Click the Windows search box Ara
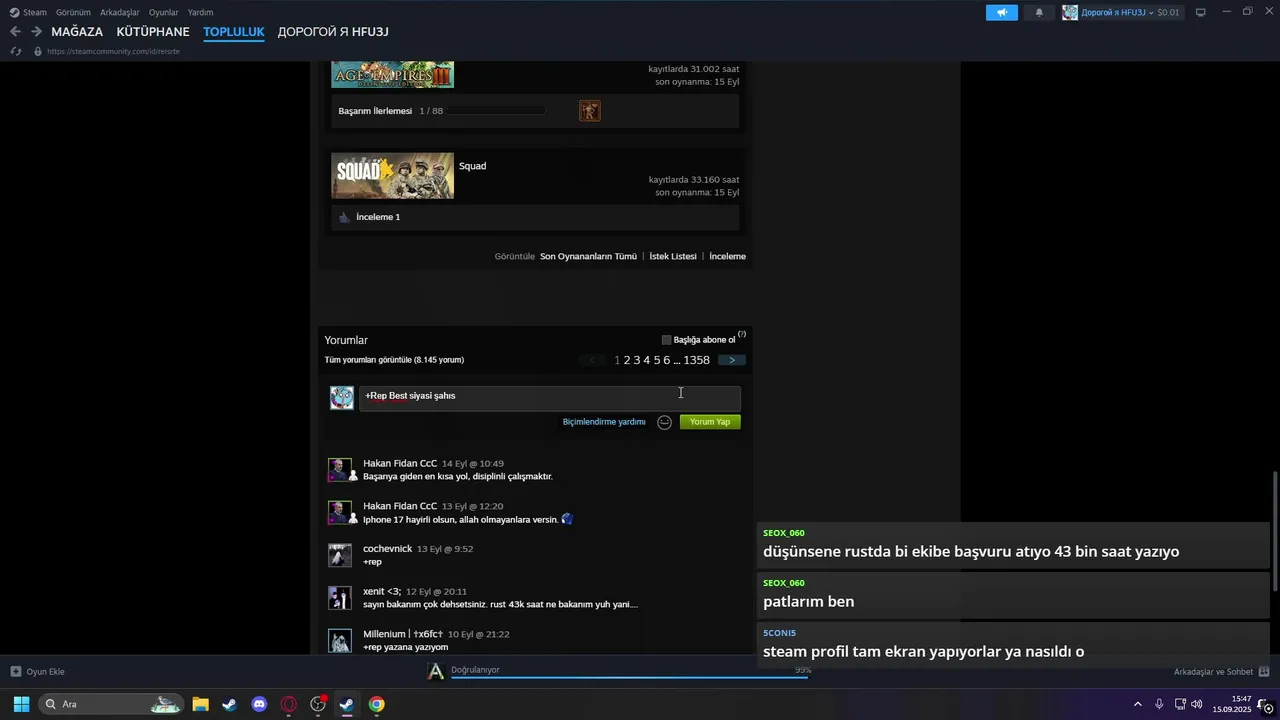1280x720 pixels. point(111,704)
